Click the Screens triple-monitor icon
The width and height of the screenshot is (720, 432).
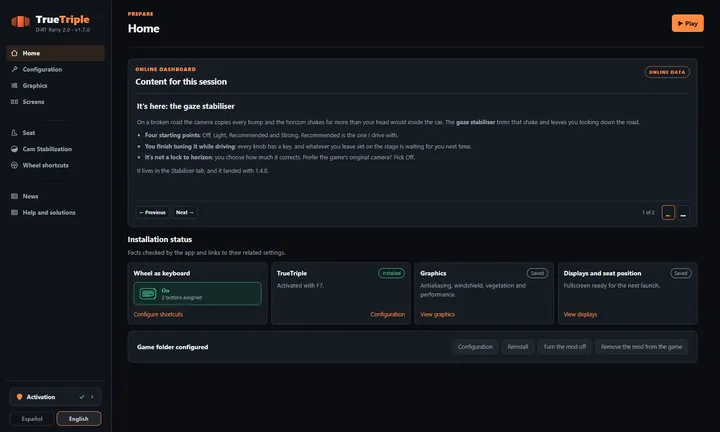click(14, 102)
